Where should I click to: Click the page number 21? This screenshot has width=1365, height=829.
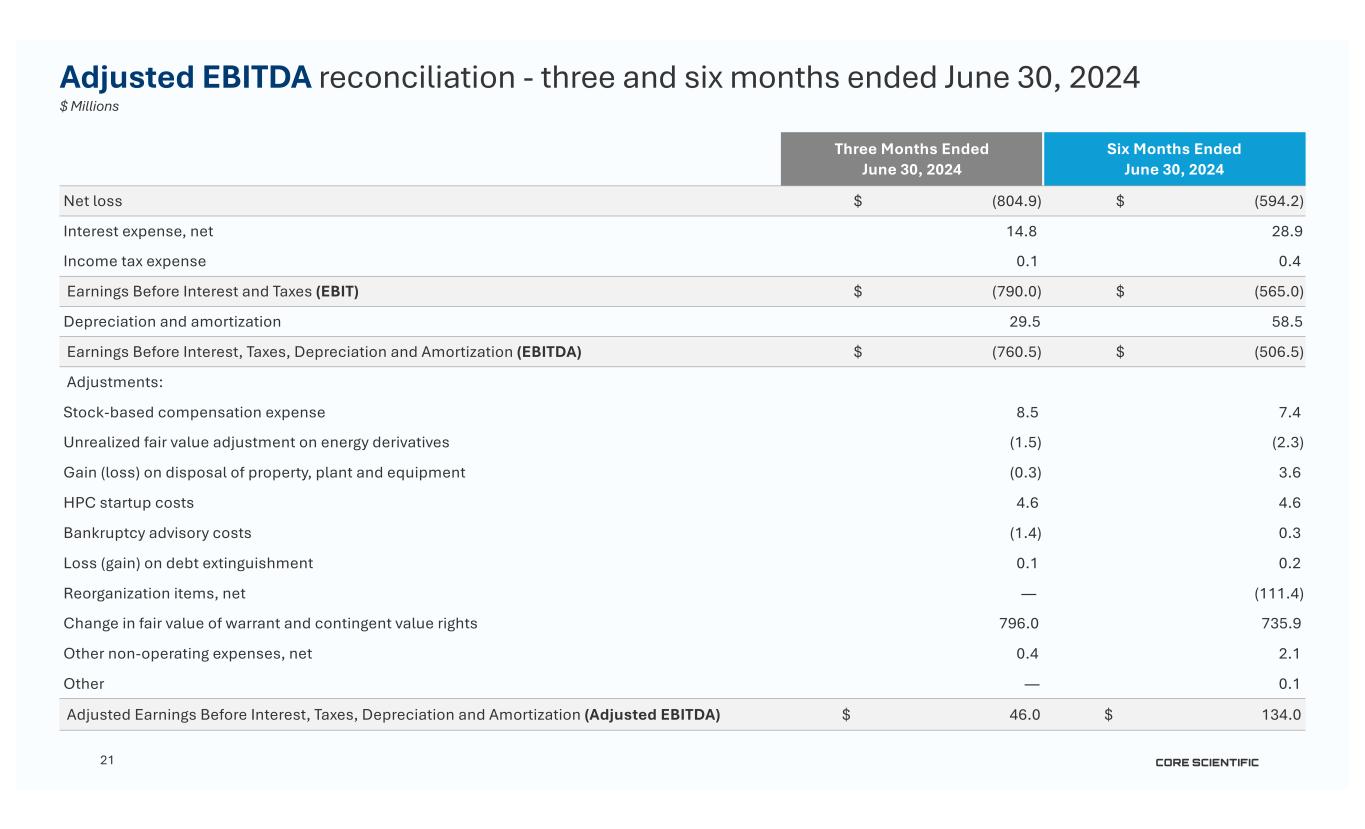(x=107, y=761)
